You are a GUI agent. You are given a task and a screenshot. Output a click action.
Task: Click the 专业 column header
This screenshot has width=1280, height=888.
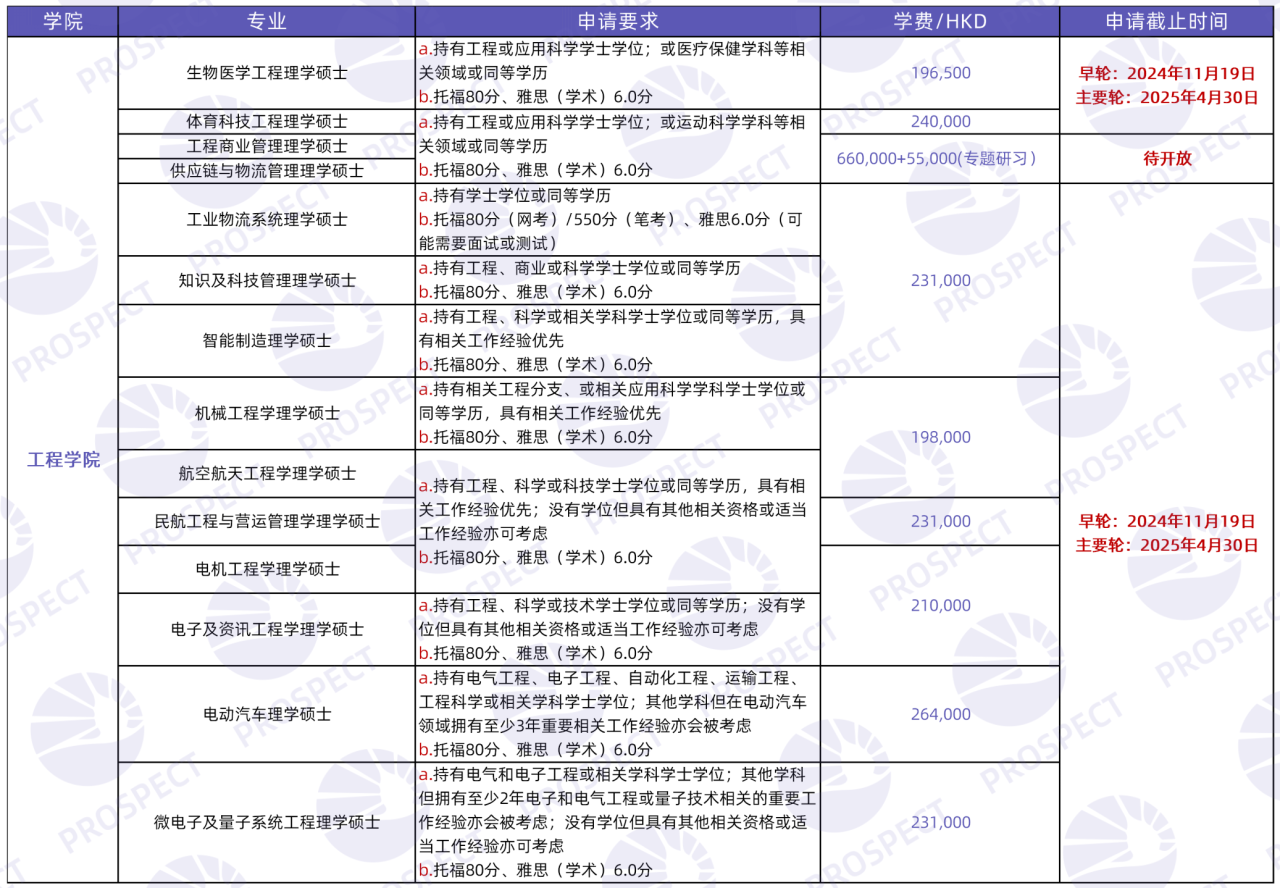point(267,21)
